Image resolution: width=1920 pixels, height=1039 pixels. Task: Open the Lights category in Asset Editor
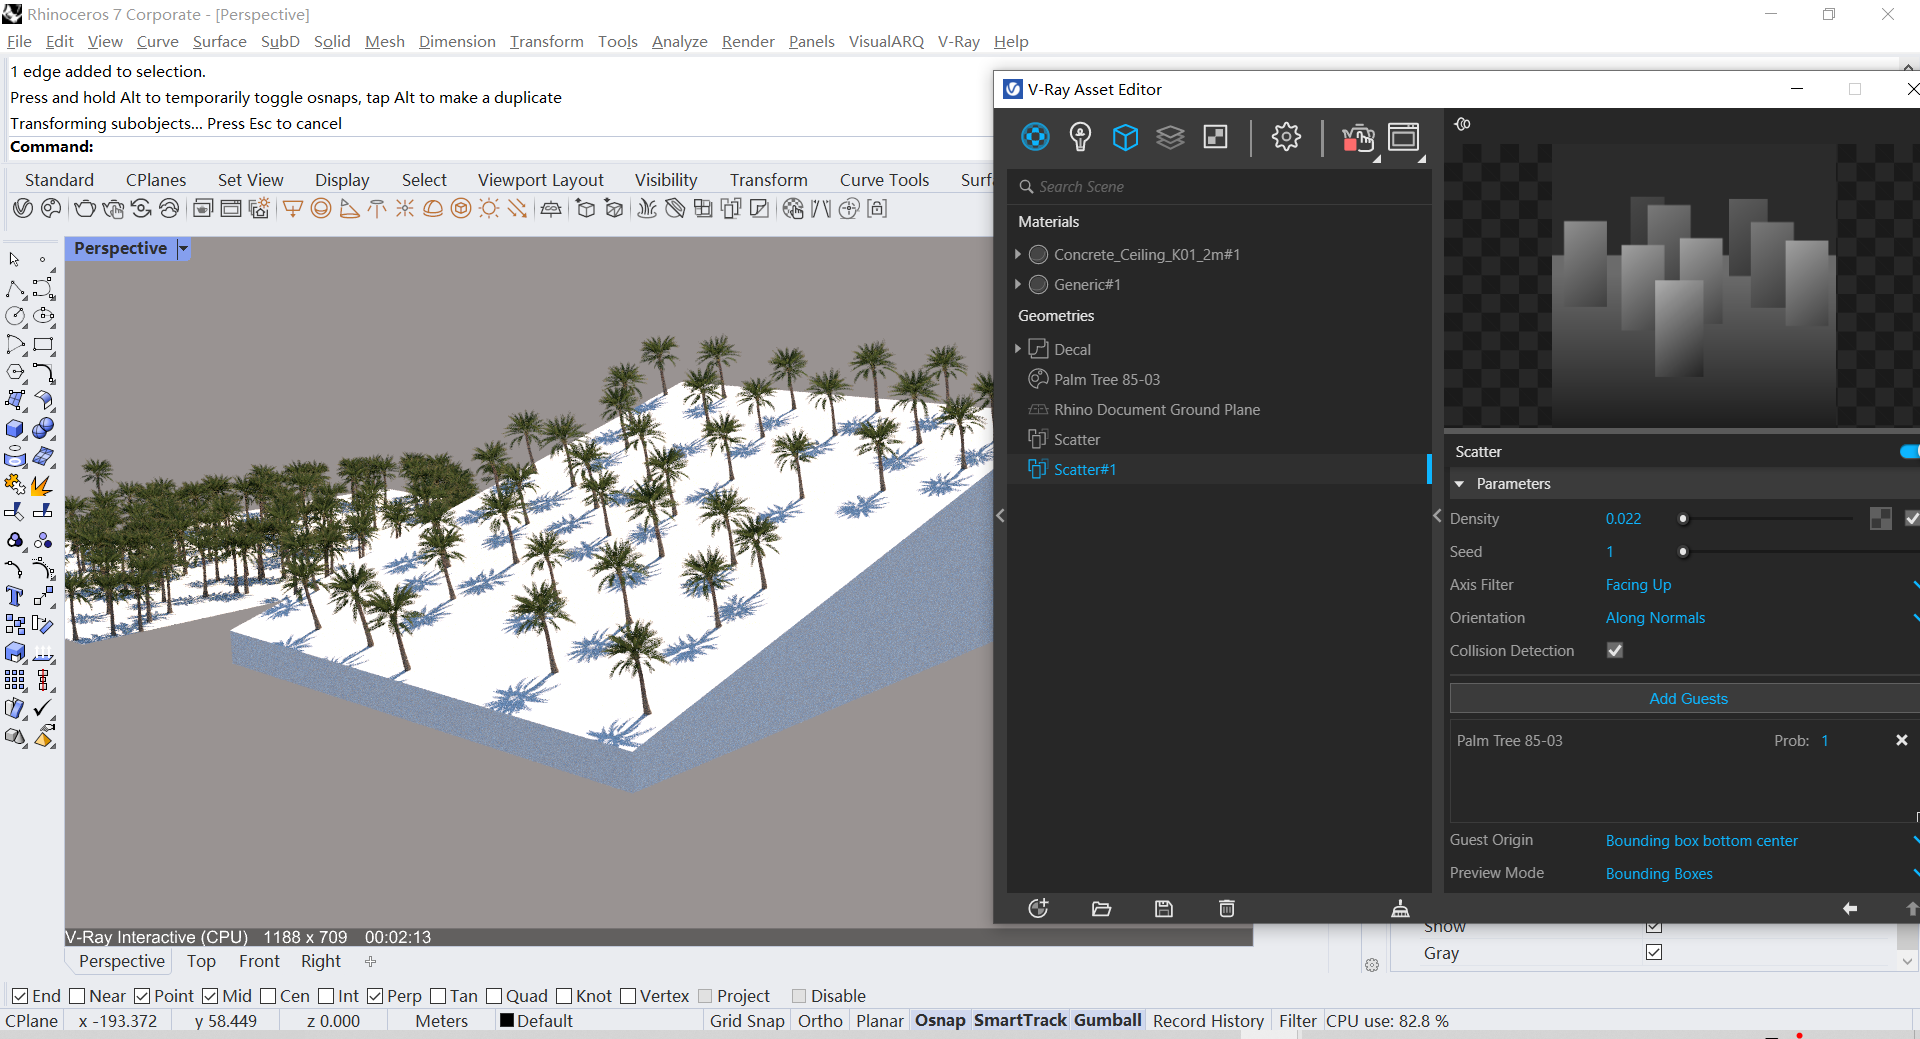pos(1080,136)
